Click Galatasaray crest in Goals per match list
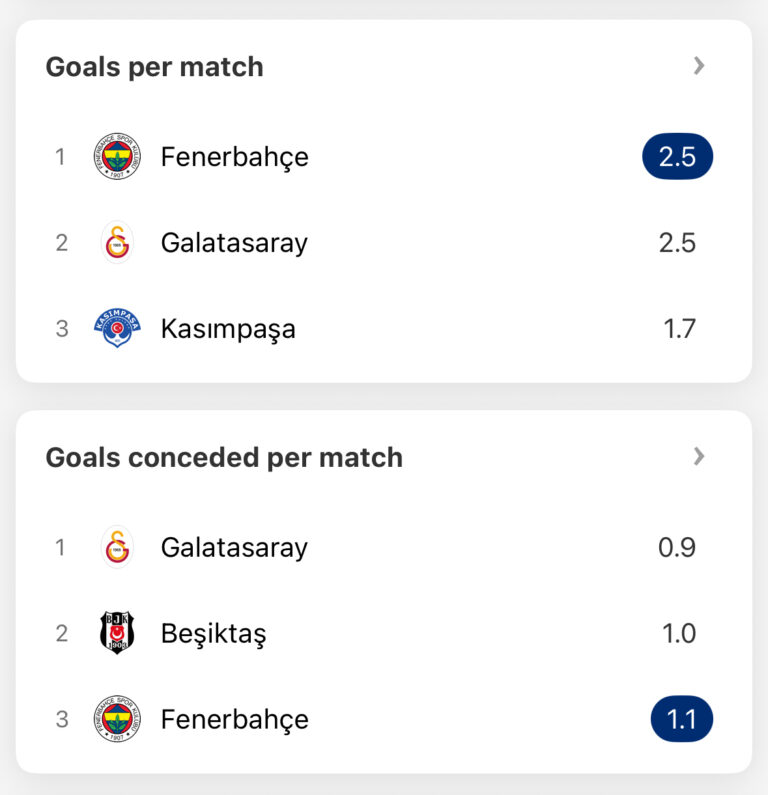This screenshot has width=768, height=795. 117,243
